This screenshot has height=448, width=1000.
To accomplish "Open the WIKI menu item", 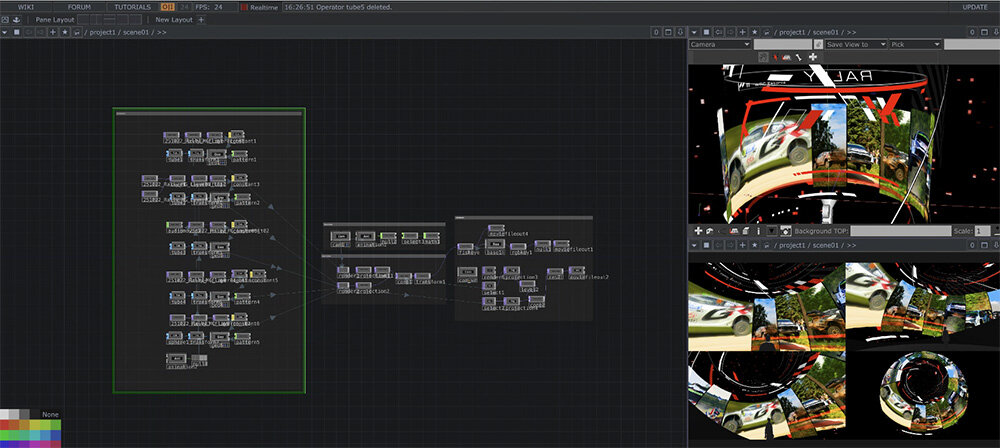I will click(x=26, y=7).
